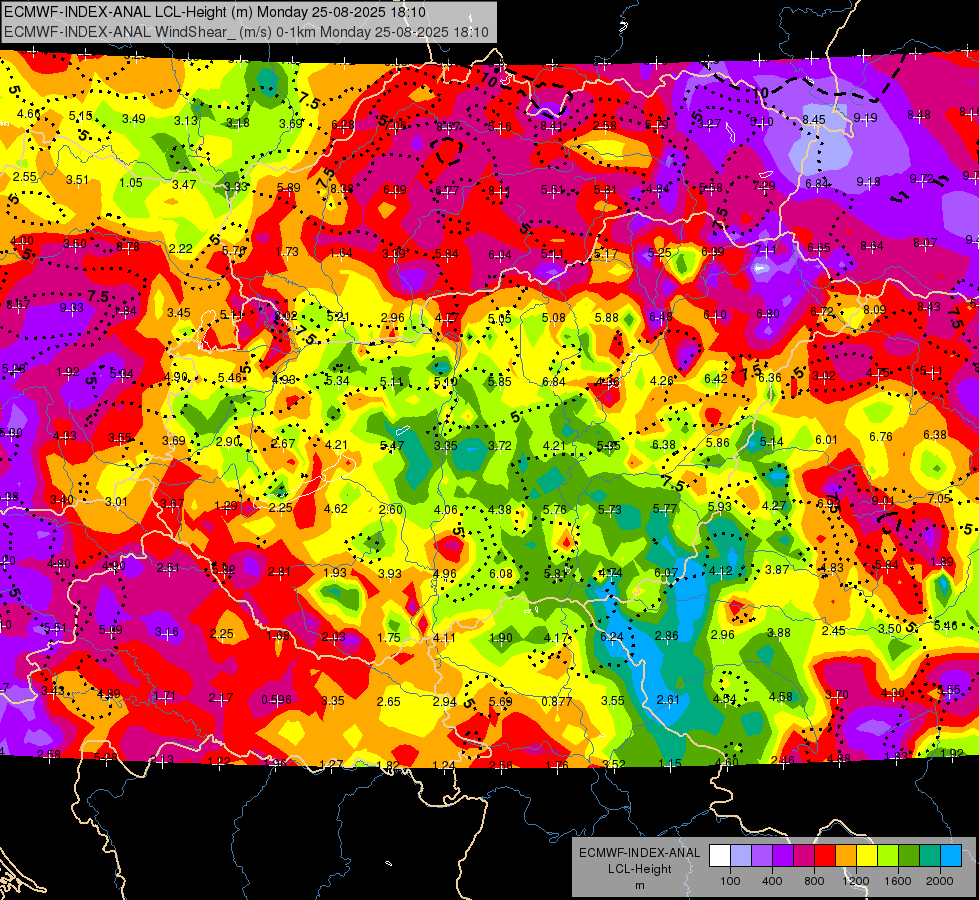Click the grid value 6.10
This screenshot has height=900, width=979.
[x=715, y=315]
